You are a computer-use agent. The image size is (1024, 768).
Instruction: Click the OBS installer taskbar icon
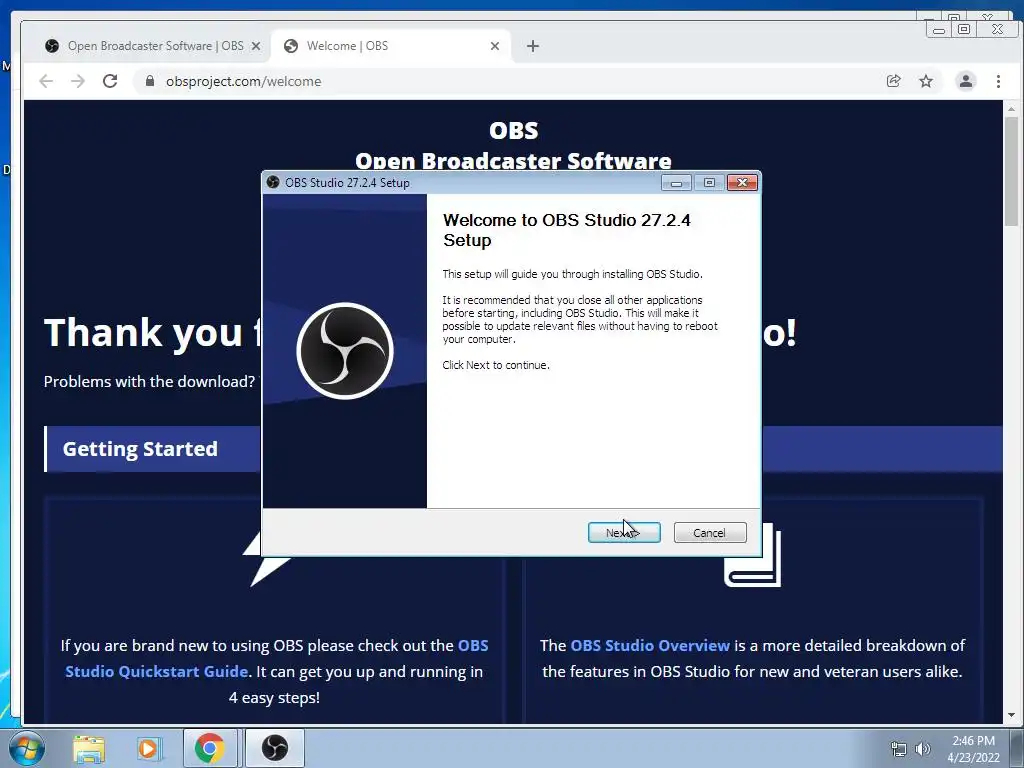(275, 748)
